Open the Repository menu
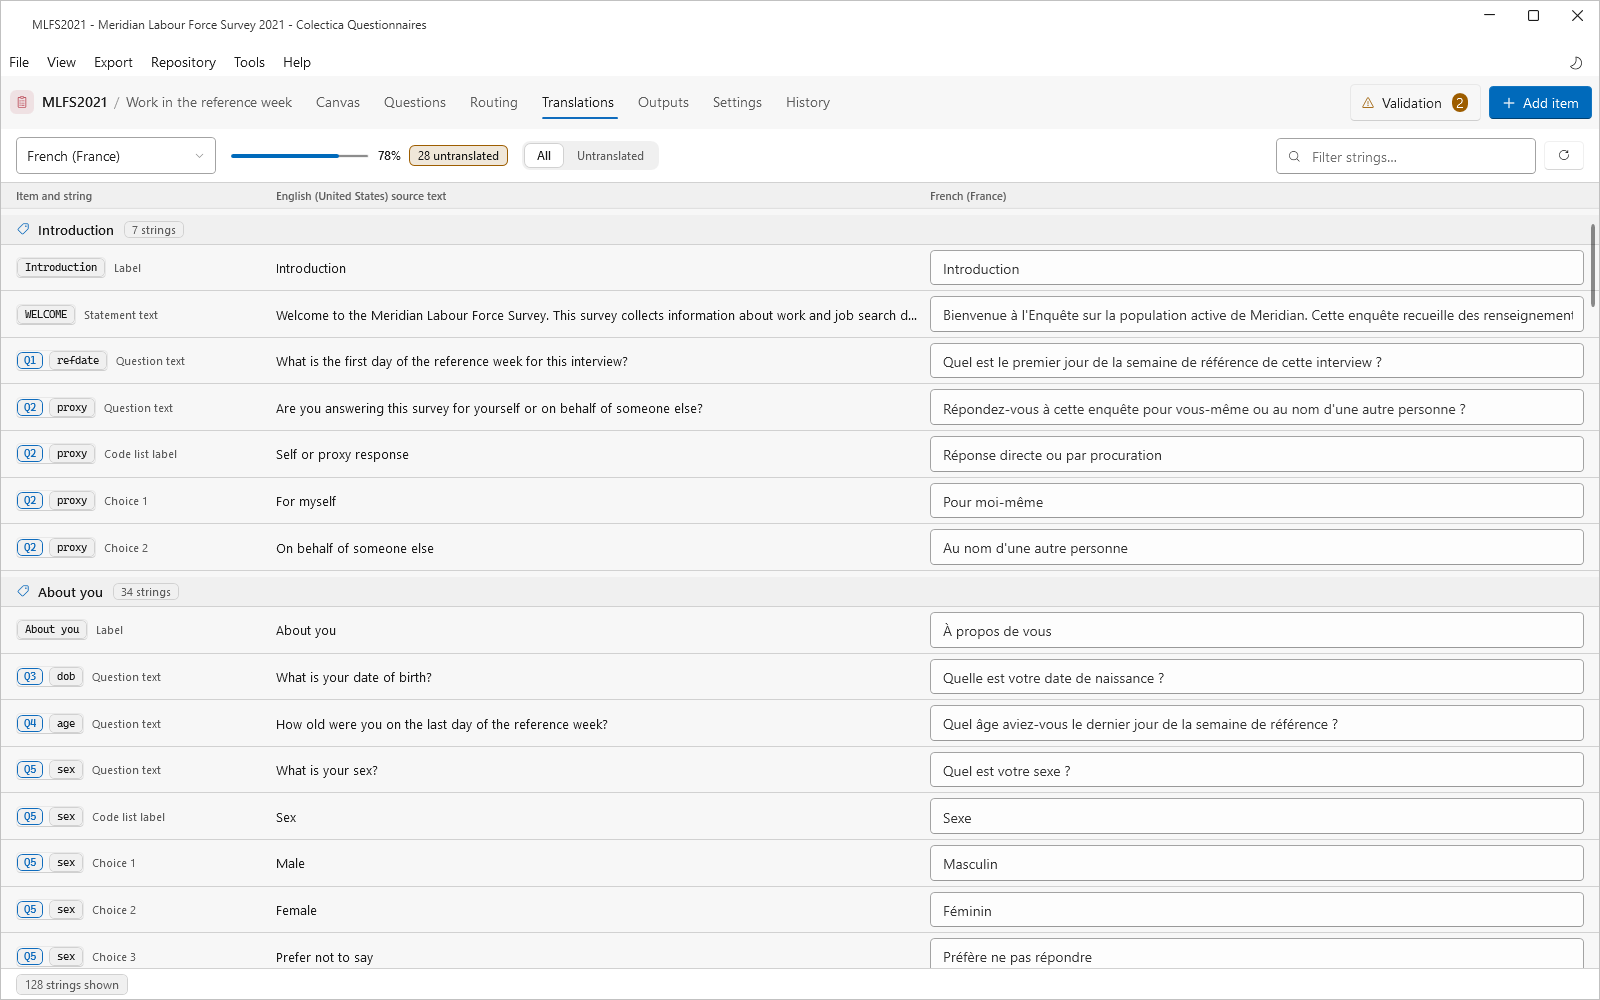The image size is (1600, 1000). click(x=183, y=62)
